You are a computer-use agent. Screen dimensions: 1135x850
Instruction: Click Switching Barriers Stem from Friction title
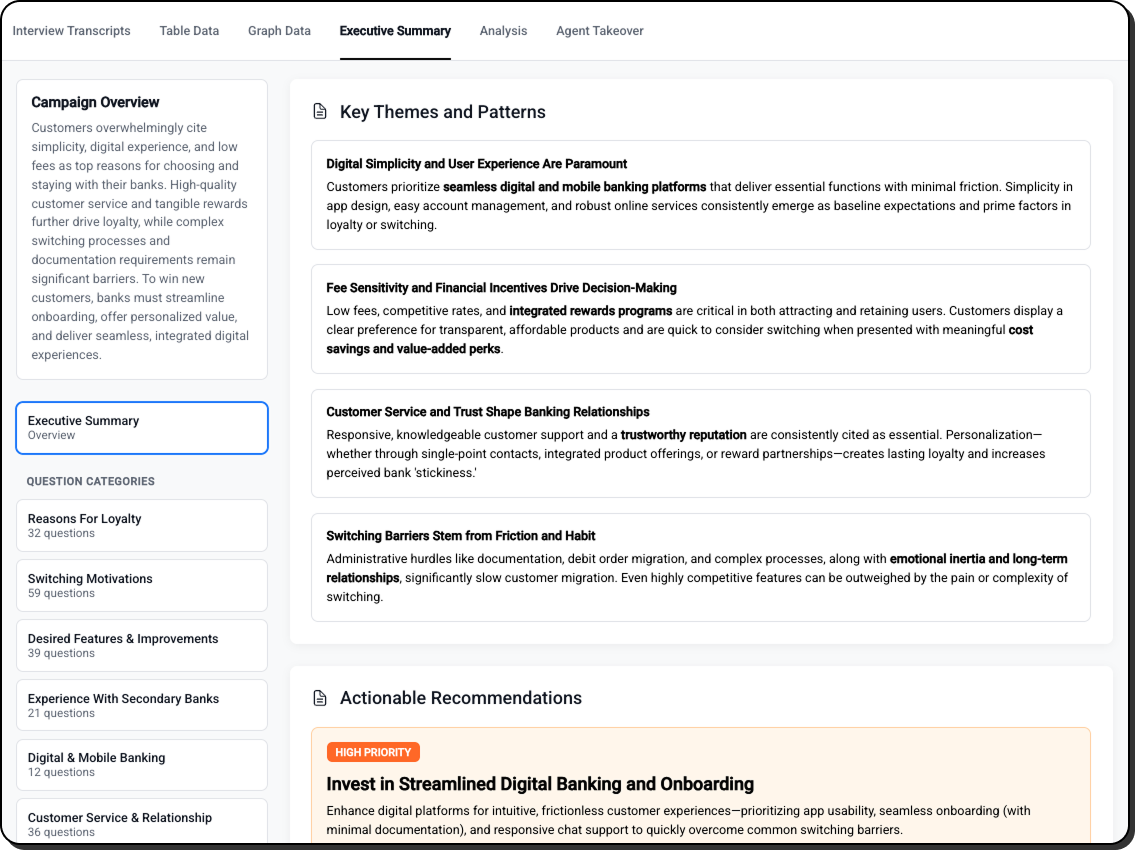pos(460,536)
